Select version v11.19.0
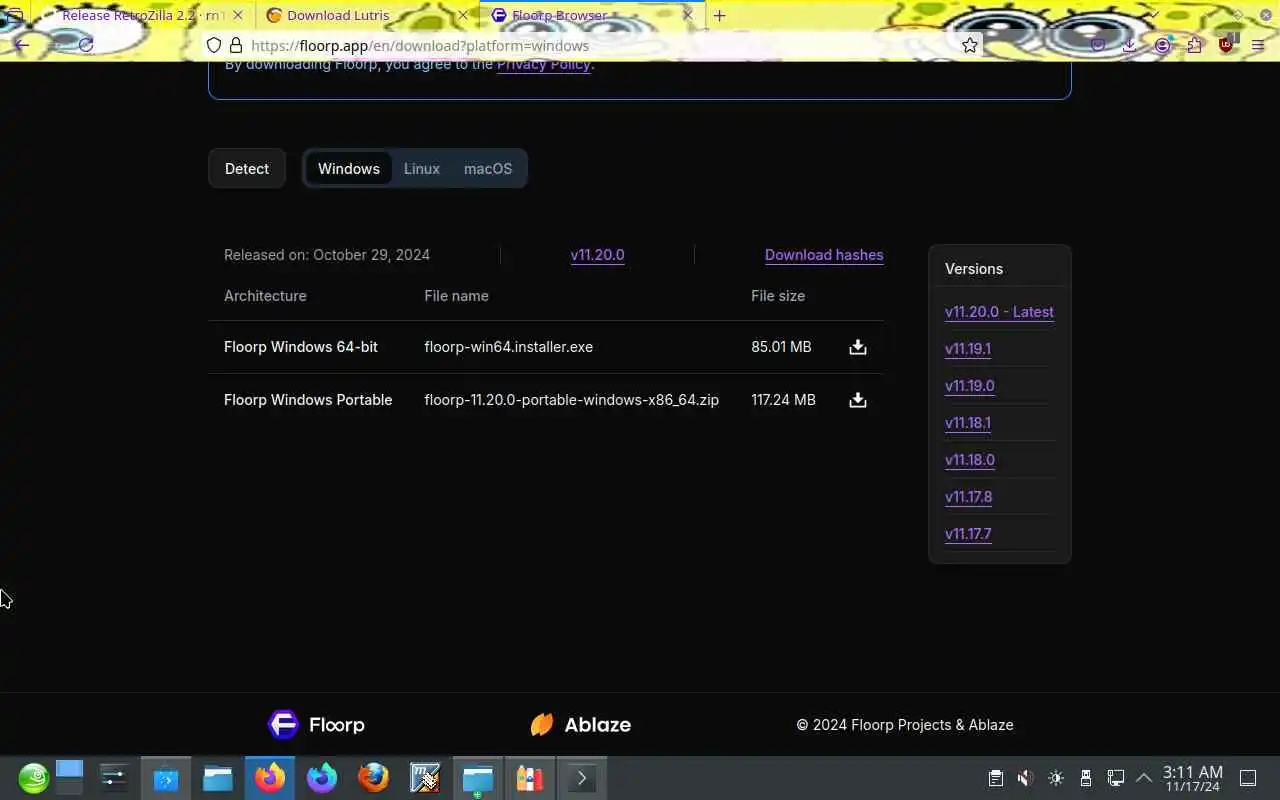1280x800 pixels. (x=969, y=386)
